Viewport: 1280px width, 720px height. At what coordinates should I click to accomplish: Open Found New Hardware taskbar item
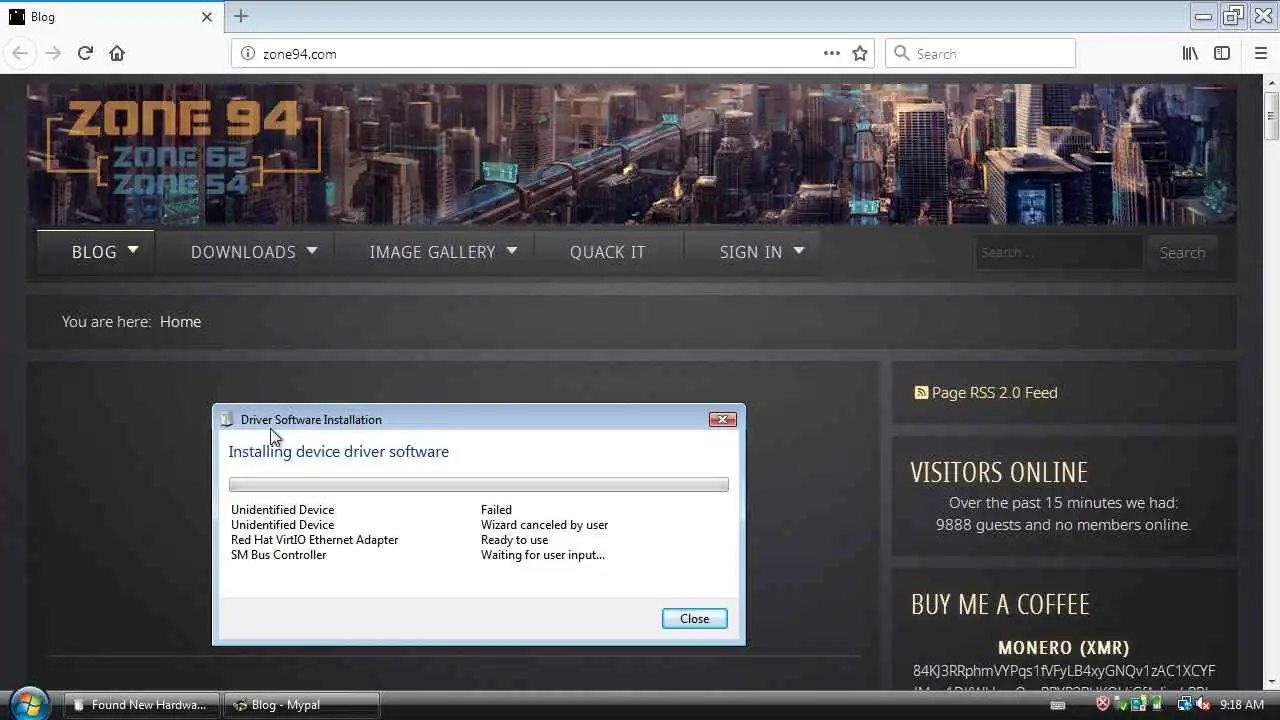[x=142, y=705]
